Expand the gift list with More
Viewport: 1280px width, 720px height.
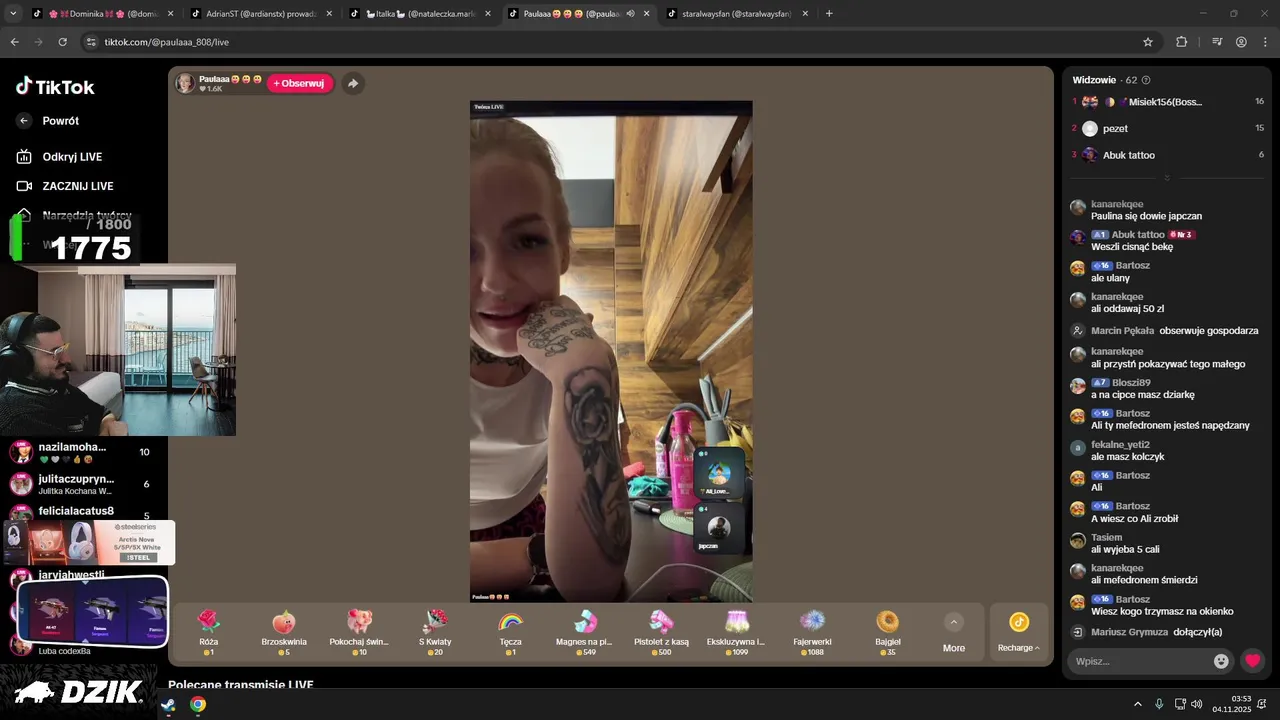954,633
